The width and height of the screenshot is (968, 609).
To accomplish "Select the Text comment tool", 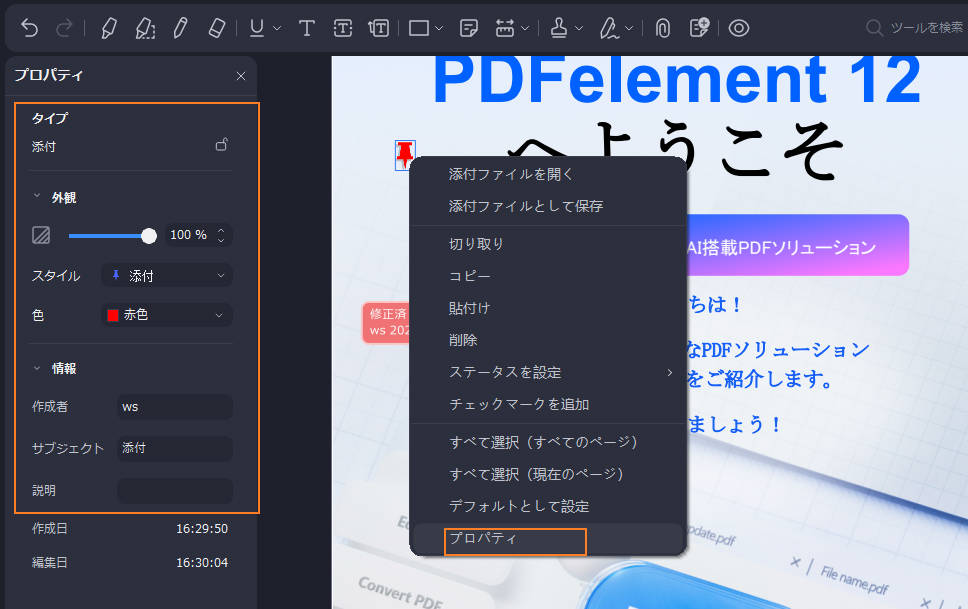I will pos(307,28).
